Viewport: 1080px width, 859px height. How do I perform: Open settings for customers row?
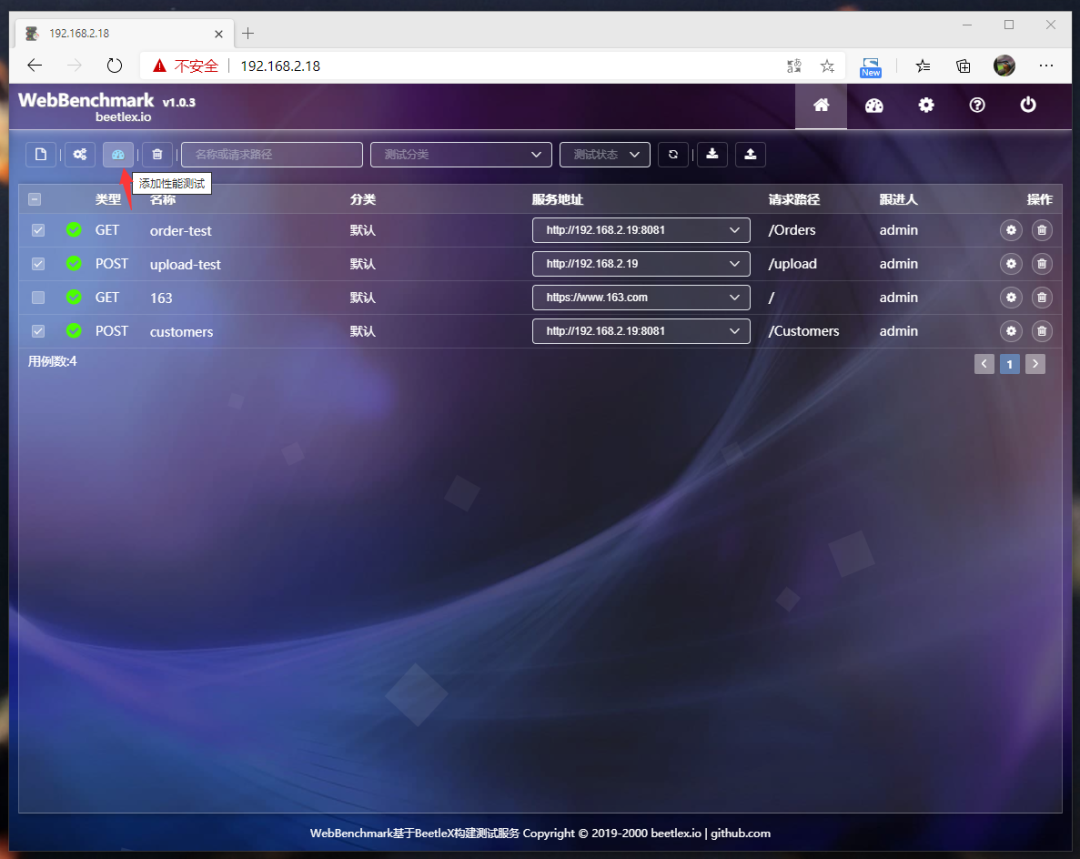pyautogui.click(x=1010, y=331)
